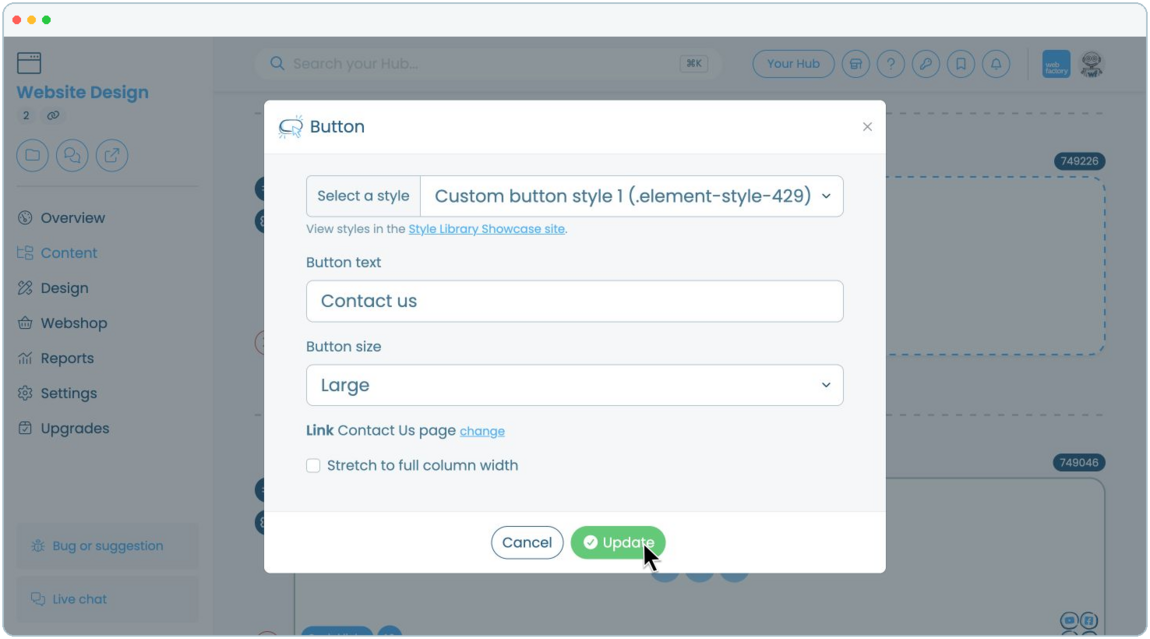Click the 749226 block ID badge
1150x639 pixels.
coord(1080,161)
